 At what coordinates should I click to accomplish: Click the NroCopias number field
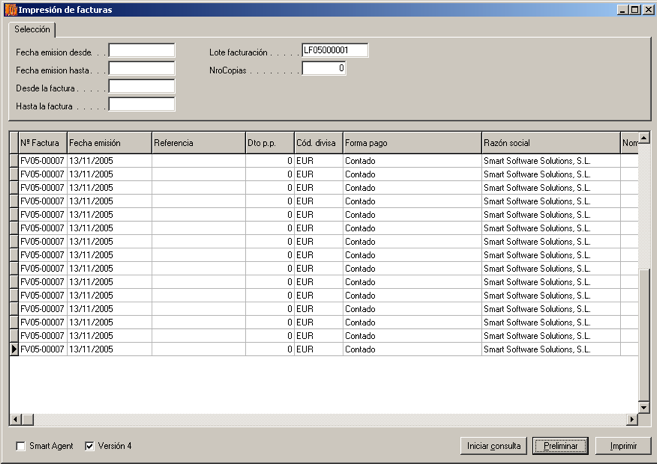[x=324, y=69]
